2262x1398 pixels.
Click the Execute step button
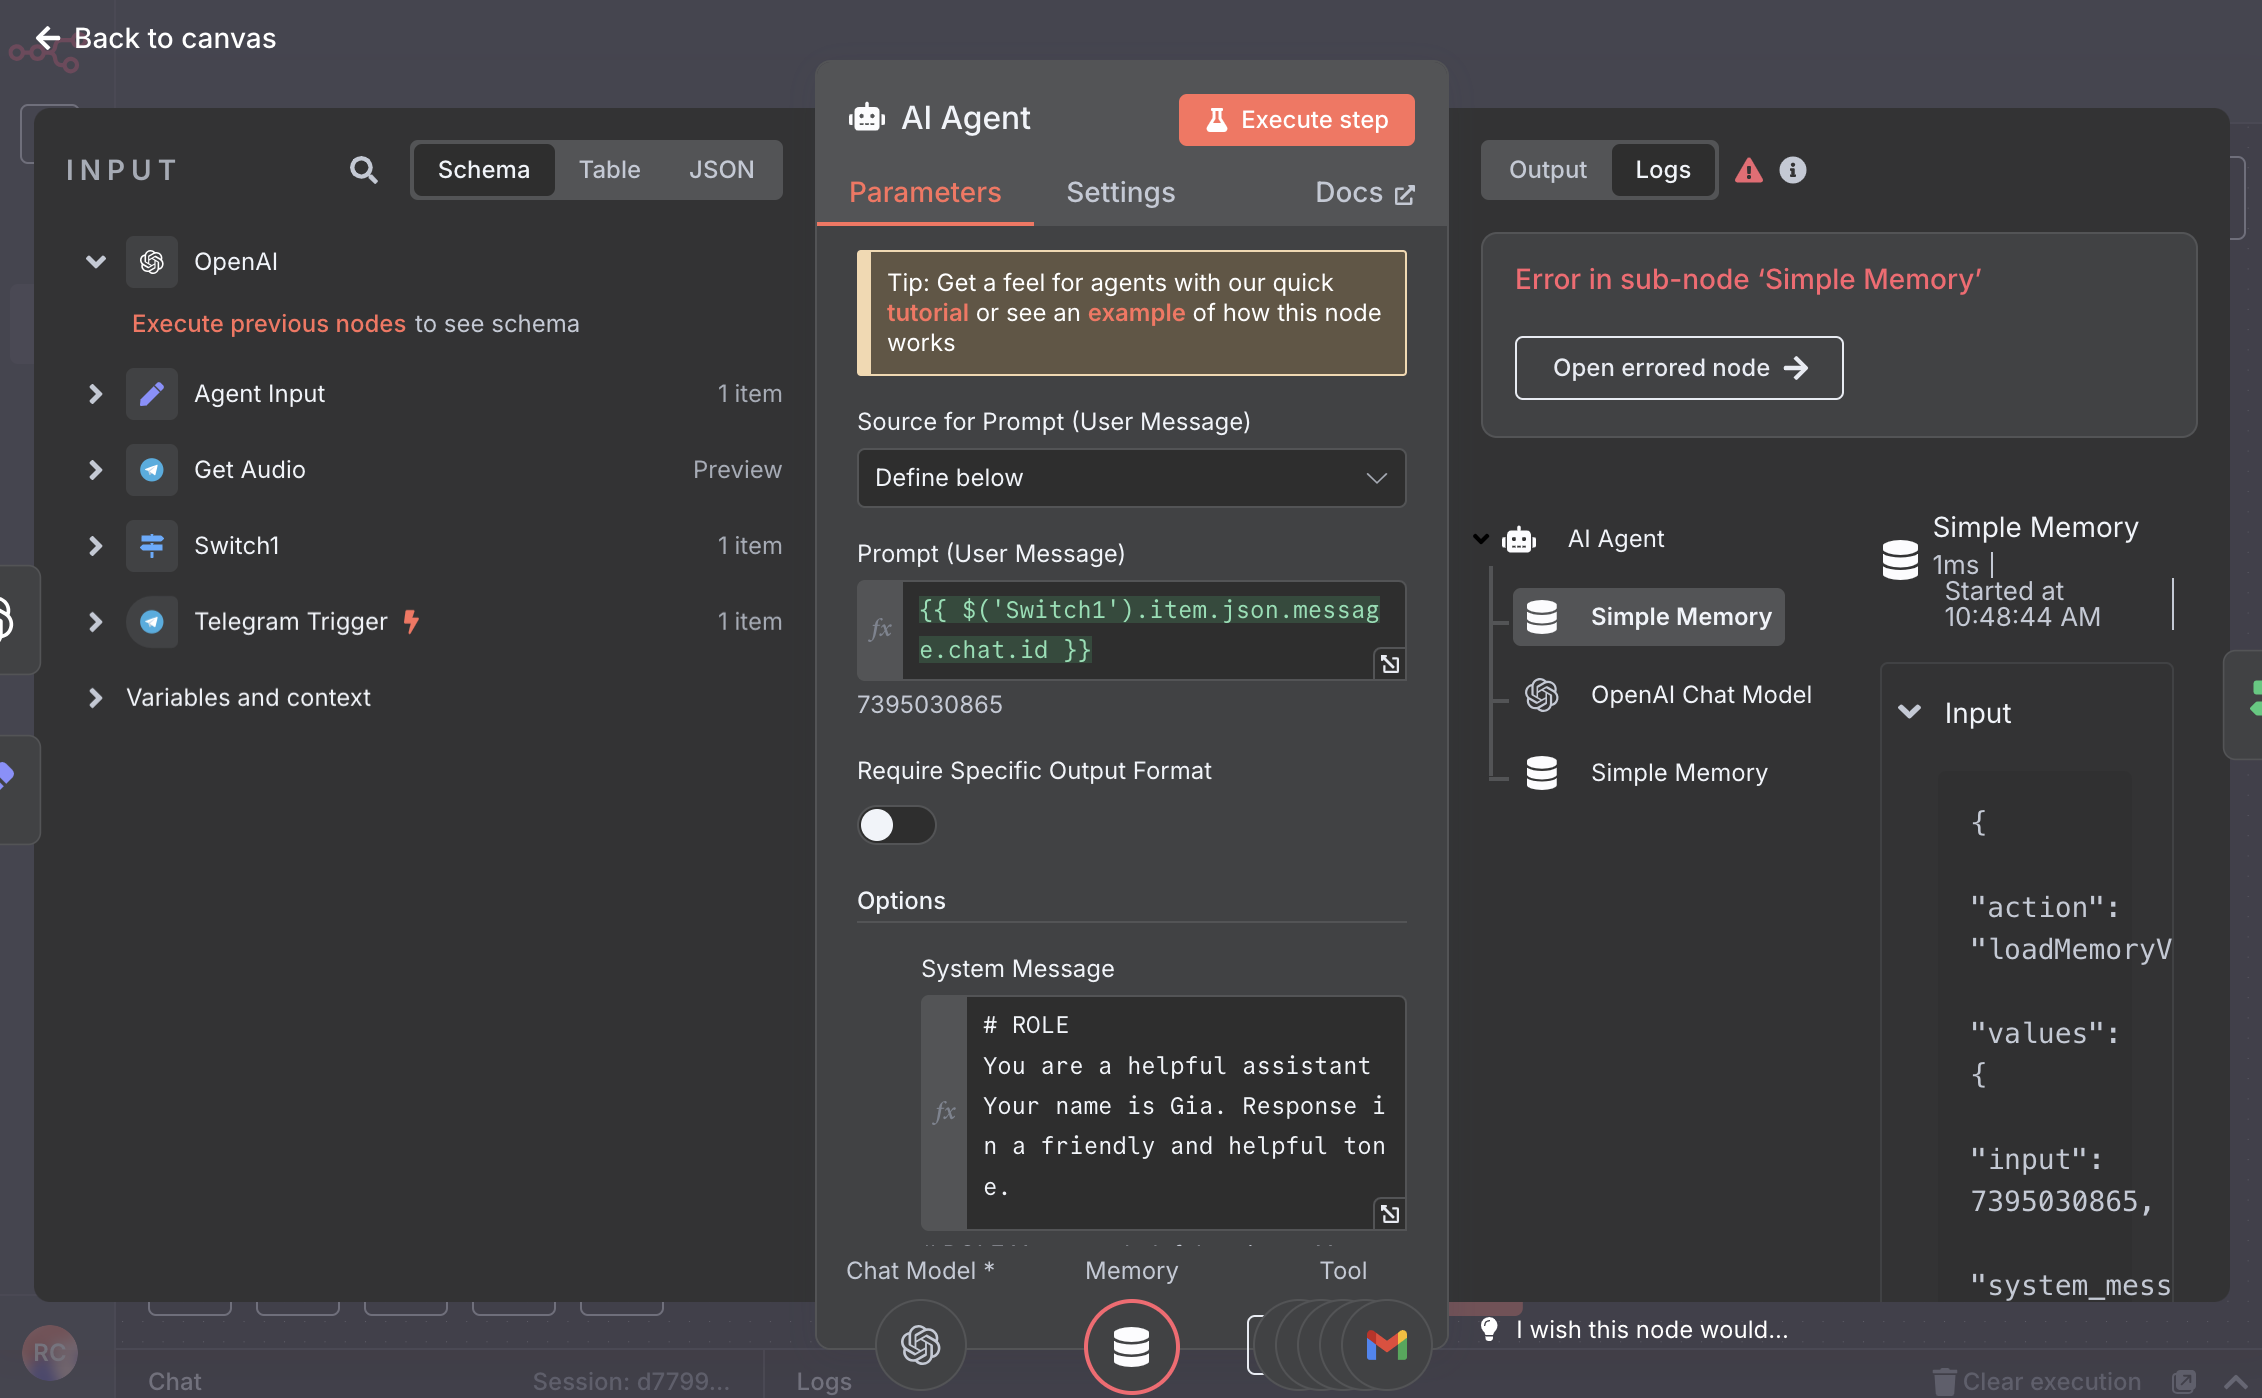coord(1297,120)
